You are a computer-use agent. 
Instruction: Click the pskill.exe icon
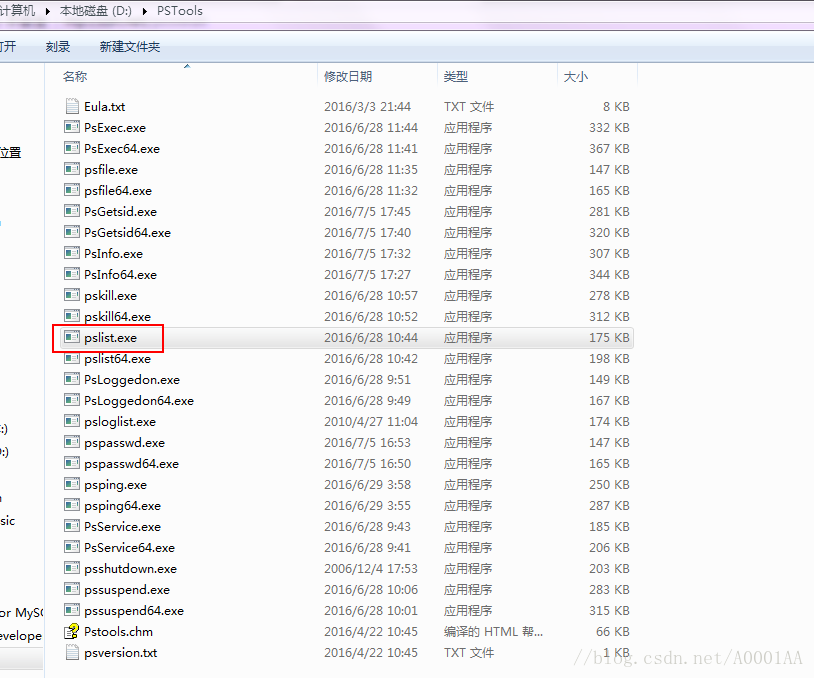[x=72, y=295]
